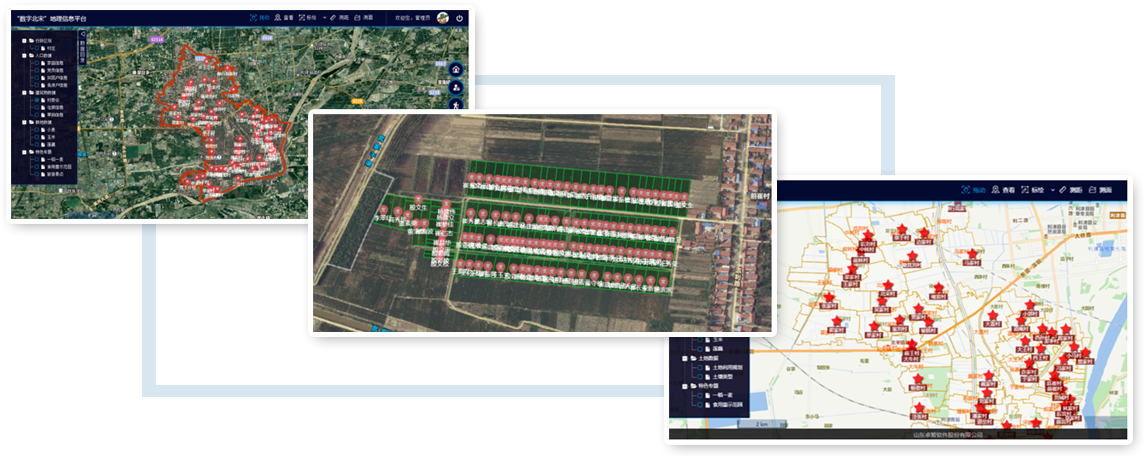Open the admin user avatar
Screen dimensions: 1145x458
[x=443, y=18]
